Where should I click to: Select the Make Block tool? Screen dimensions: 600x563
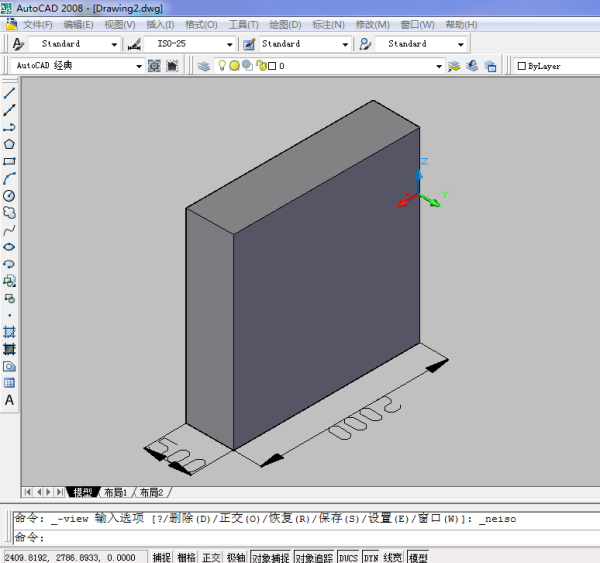click(9, 299)
